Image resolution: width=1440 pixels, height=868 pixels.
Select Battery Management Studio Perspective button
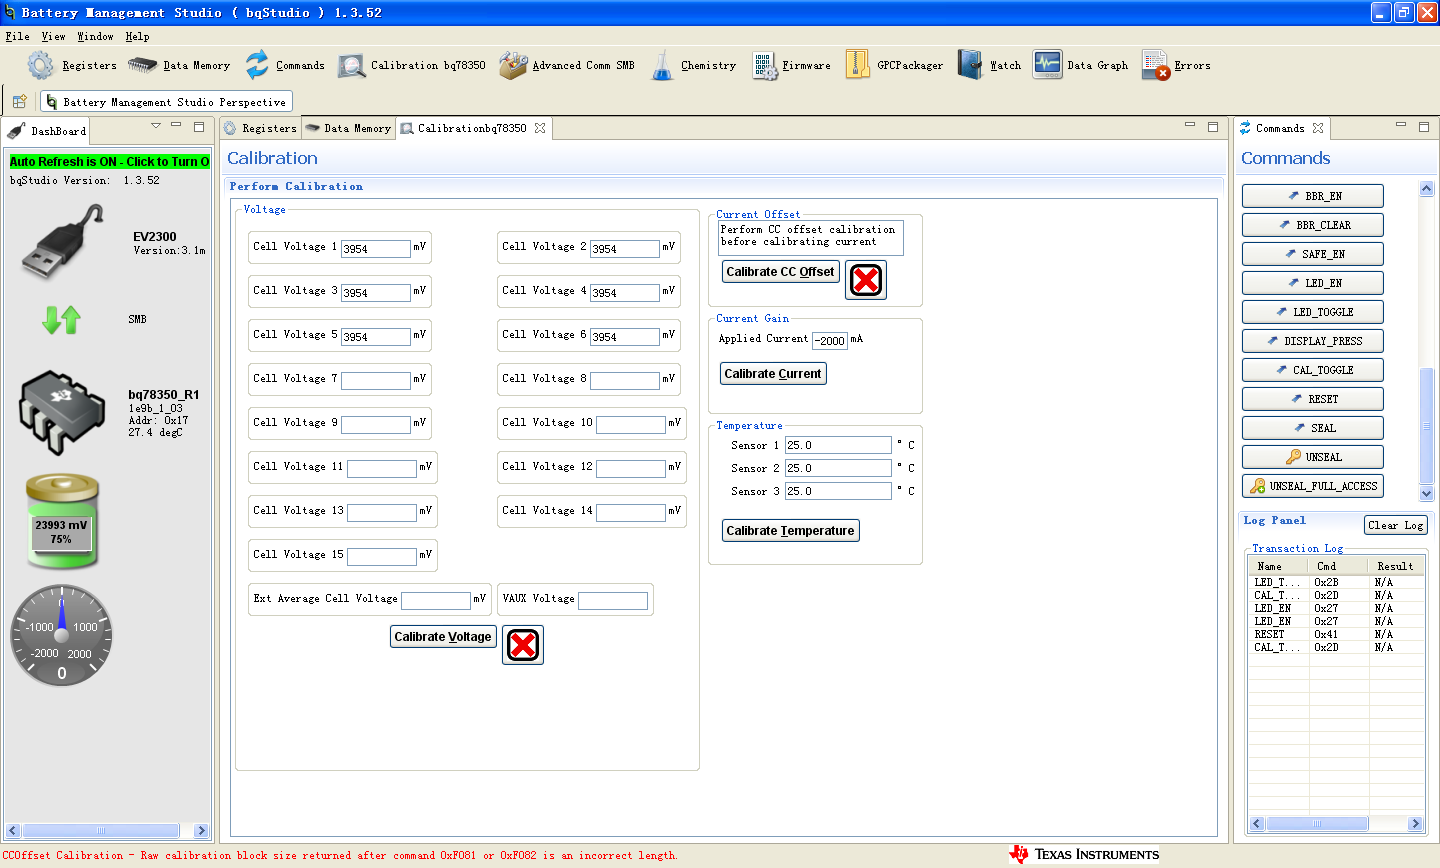(x=167, y=102)
